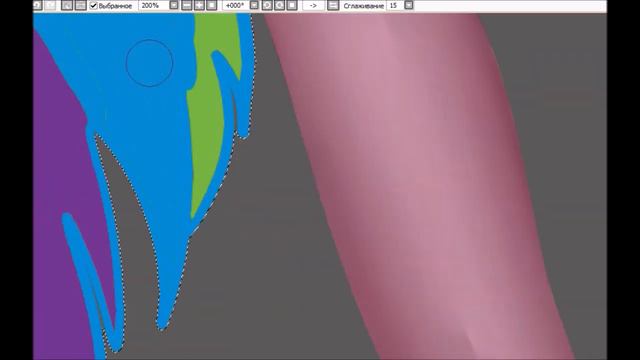Open the rotation angle dropdown
640x360 pixels.
[x=254, y=5]
